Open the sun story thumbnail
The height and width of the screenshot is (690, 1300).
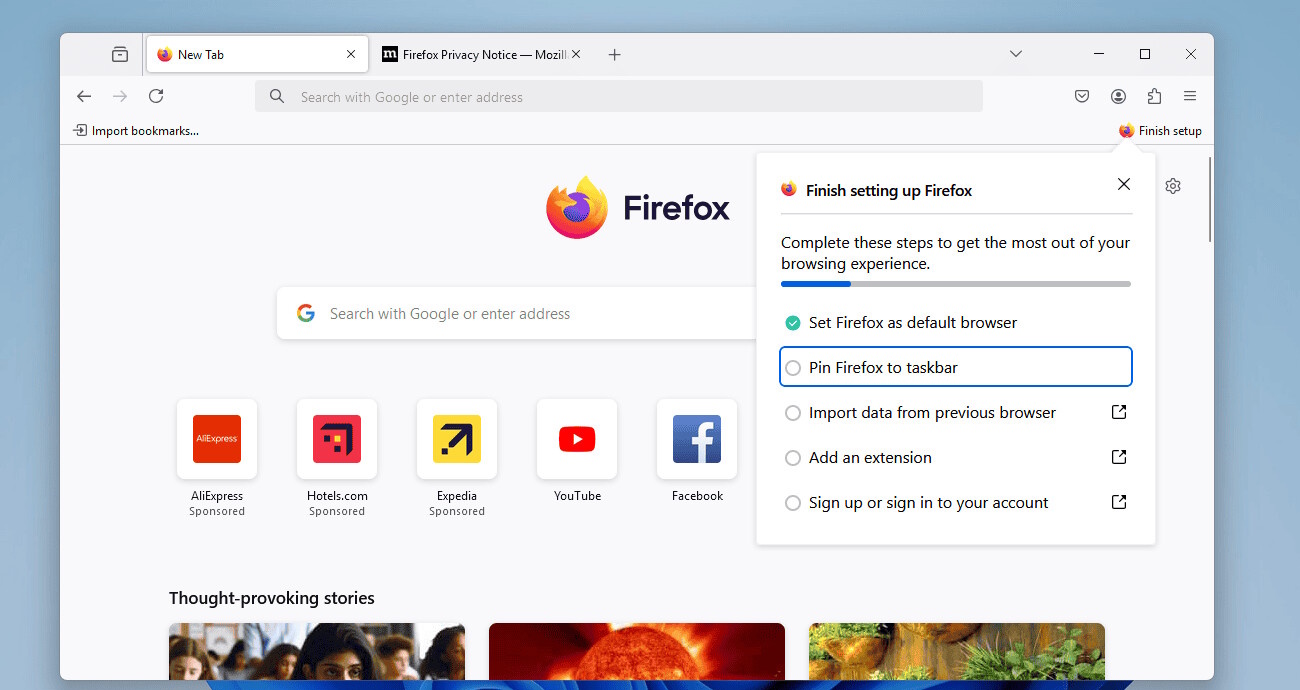(x=637, y=652)
